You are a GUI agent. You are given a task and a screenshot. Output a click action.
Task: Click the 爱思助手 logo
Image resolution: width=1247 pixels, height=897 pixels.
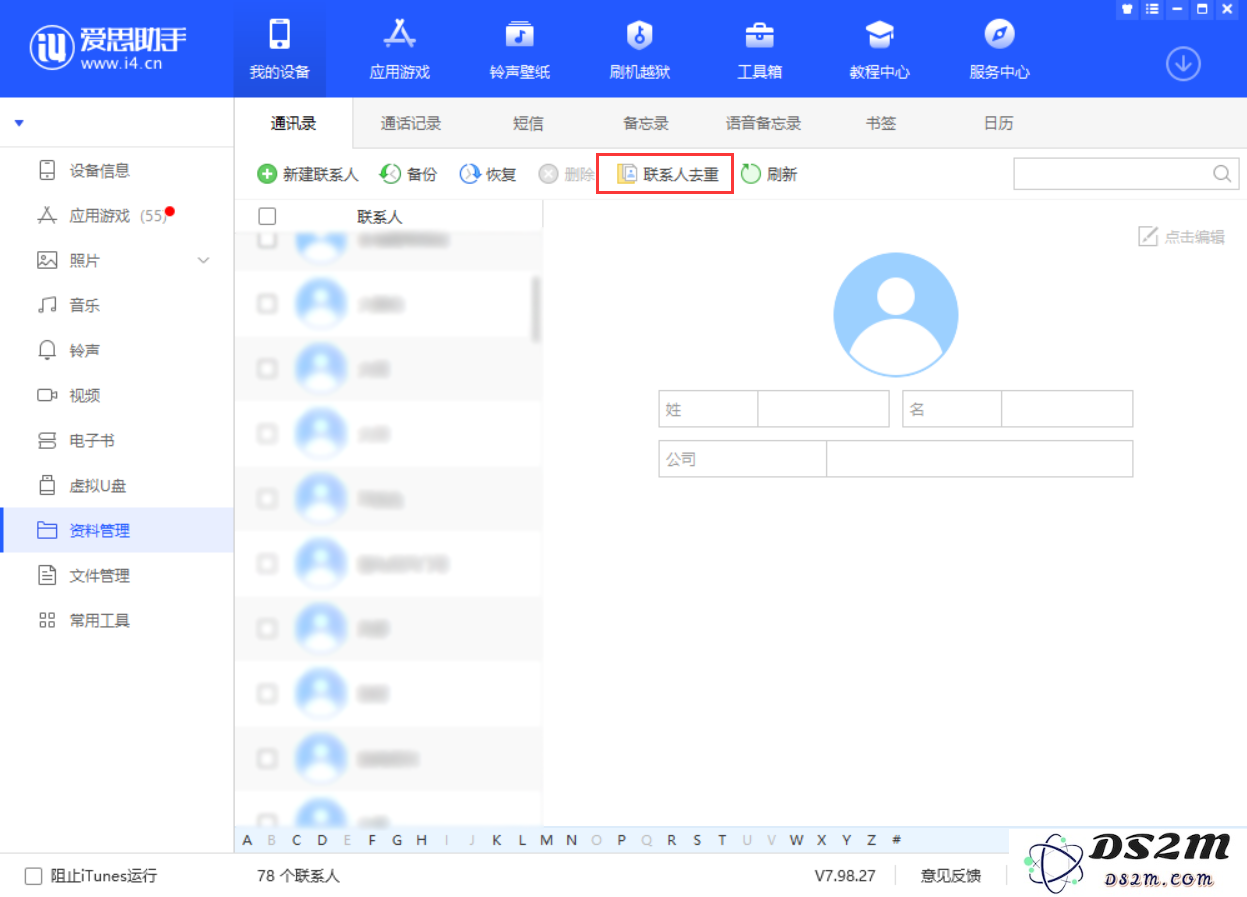(x=108, y=47)
